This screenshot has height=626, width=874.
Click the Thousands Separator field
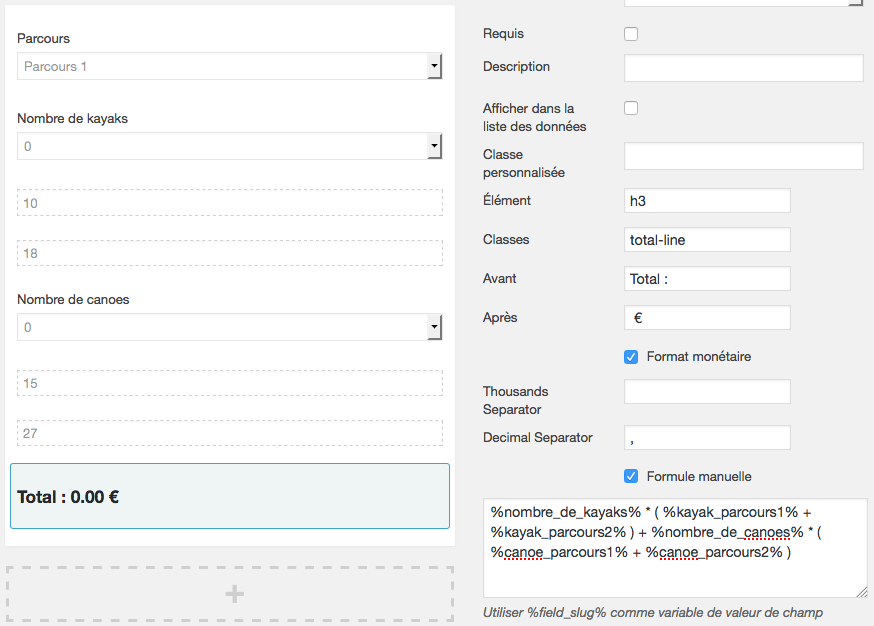click(x=707, y=391)
